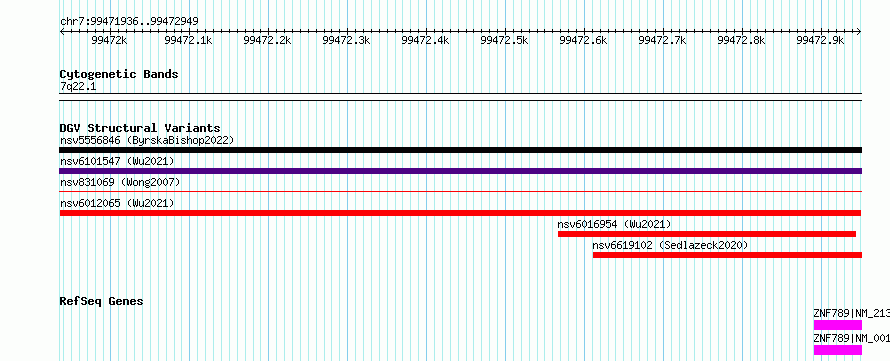Click the 99472.3k ruler label
This screenshot has width=890, height=361.
346,40
